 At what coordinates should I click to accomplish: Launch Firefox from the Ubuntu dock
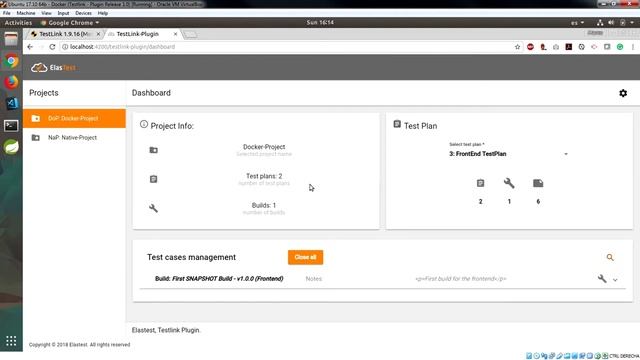11,82
